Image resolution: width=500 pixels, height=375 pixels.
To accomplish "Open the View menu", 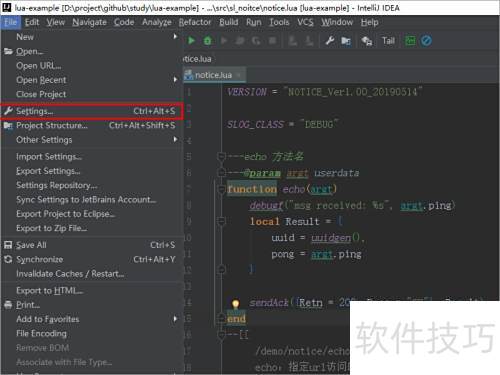I will point(56,22).
